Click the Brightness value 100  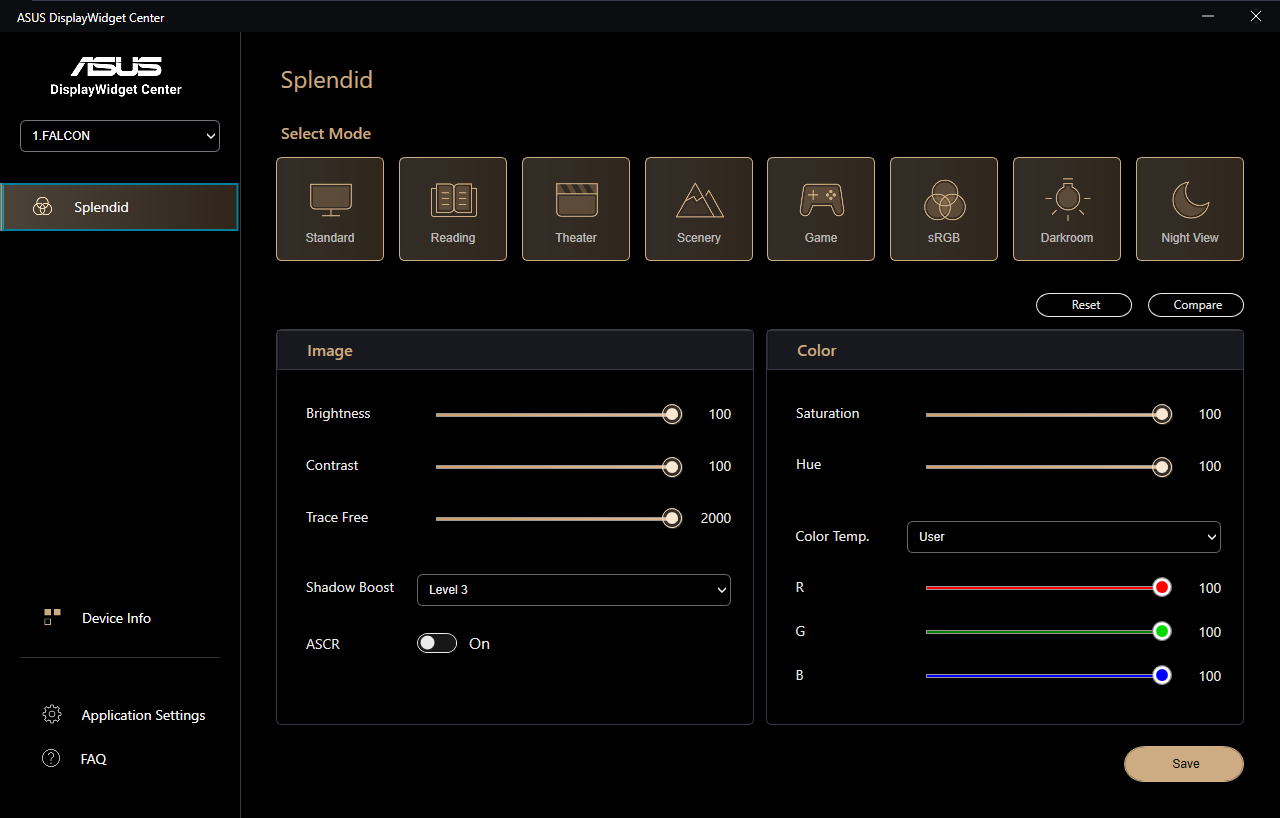point(720,414)
